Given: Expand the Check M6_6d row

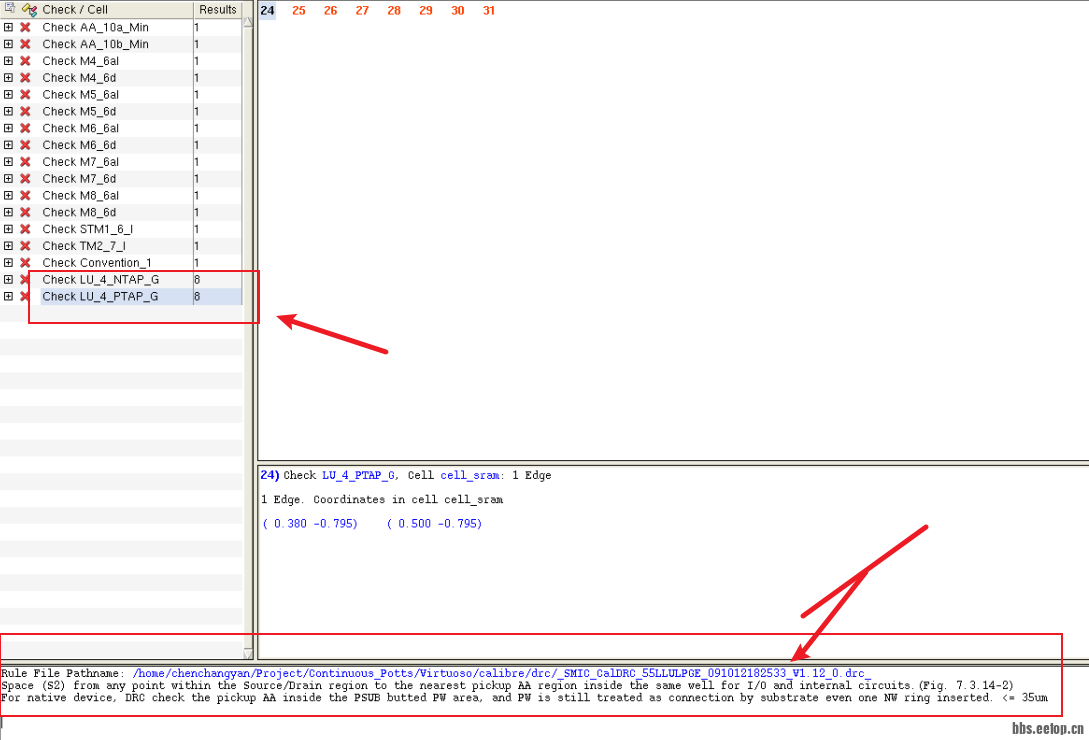Looking at the screenshot, I should click(8, 145).
